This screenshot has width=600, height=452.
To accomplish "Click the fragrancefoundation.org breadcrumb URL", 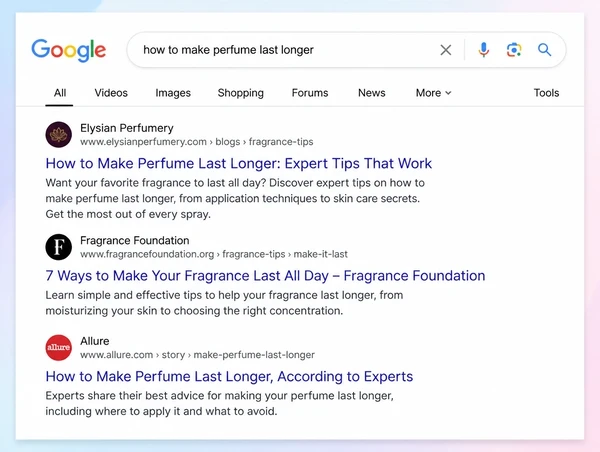I will point(214,254).
